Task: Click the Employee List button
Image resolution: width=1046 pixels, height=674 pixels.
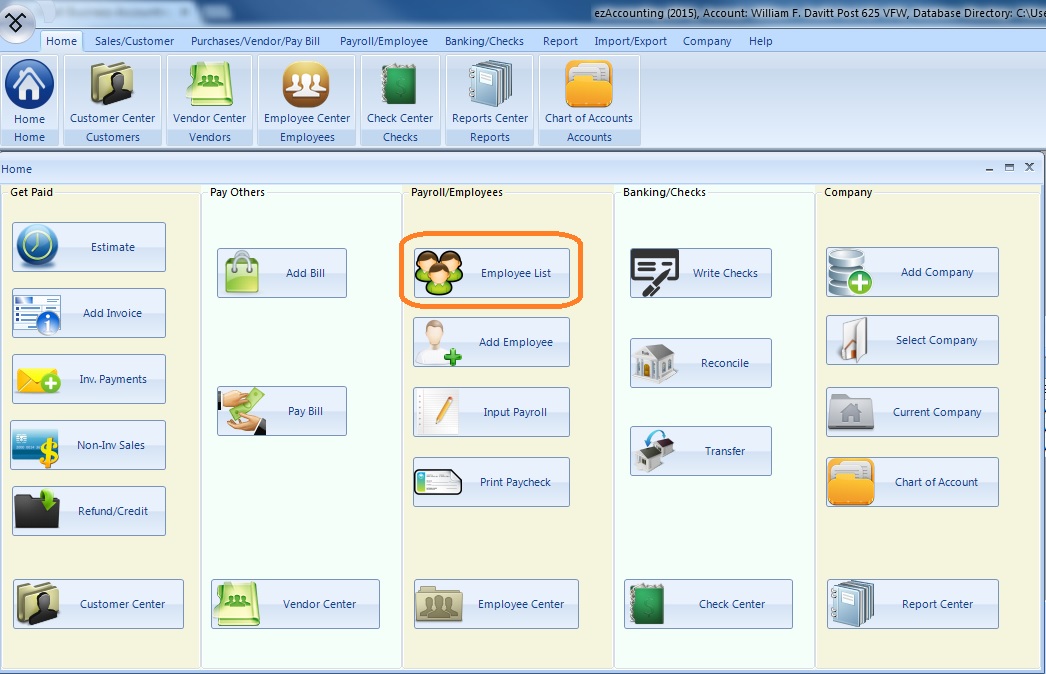Action: pos(491,273)
